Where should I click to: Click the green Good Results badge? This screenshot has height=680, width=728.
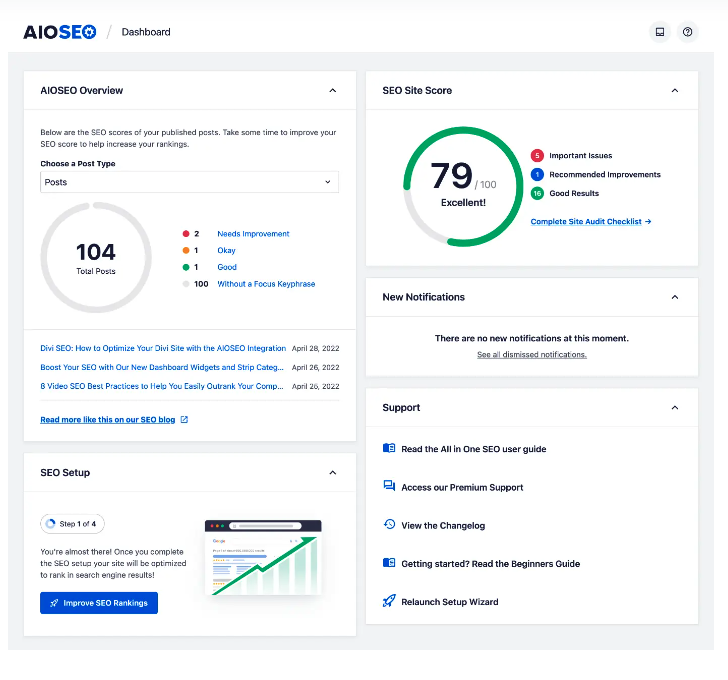coord(537,194)
